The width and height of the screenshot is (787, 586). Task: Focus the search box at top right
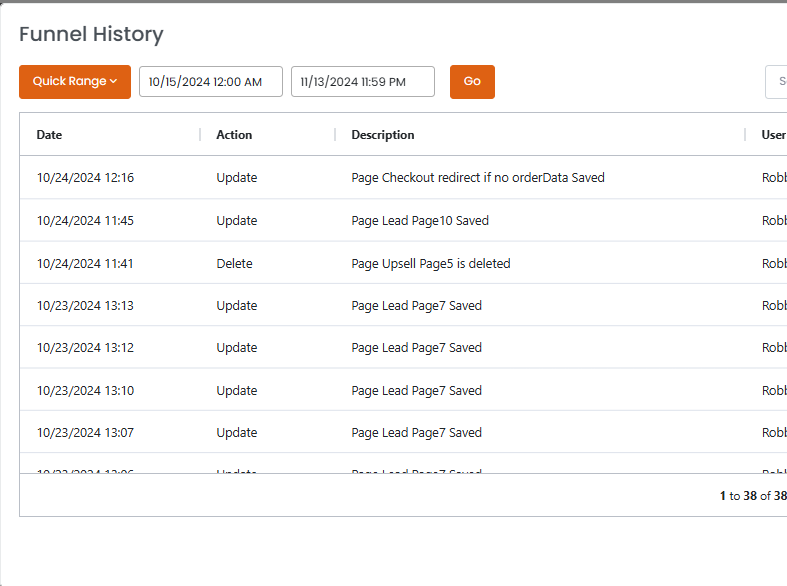pyautogui.click(x=776, y=82)
